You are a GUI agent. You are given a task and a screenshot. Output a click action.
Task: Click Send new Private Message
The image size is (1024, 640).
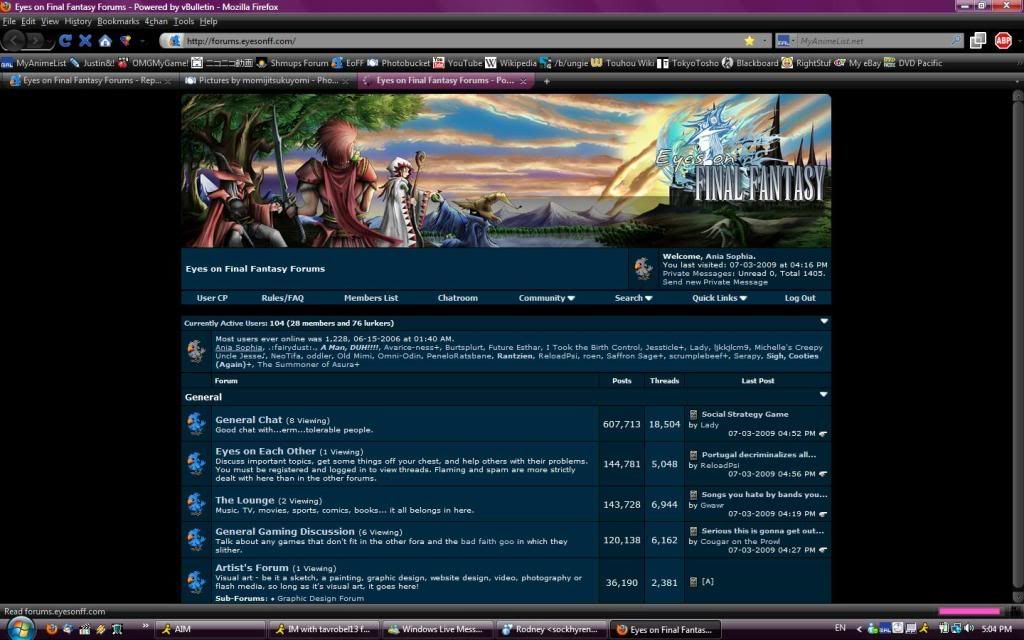pyautogui.click(x=715, y=282)
